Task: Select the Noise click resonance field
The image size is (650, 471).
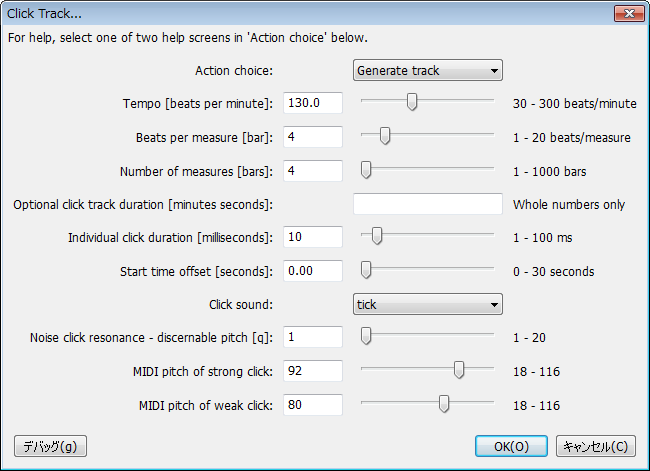Action: point(313,337)
